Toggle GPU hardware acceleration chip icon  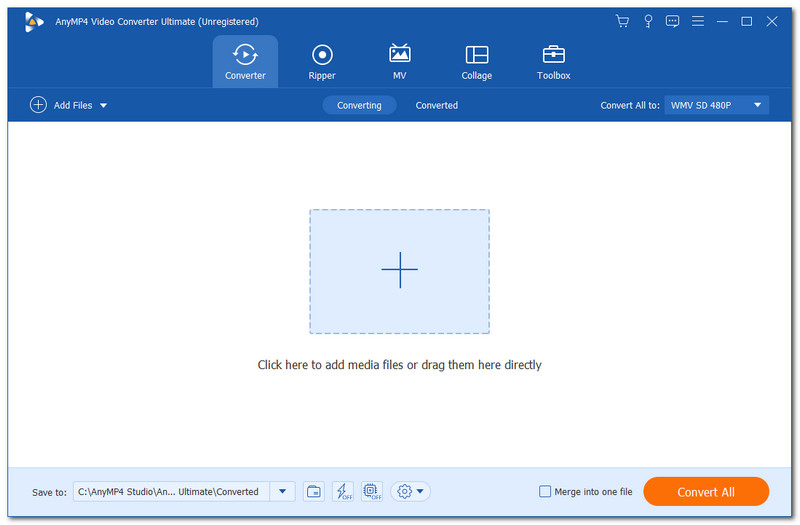(371, 491)
